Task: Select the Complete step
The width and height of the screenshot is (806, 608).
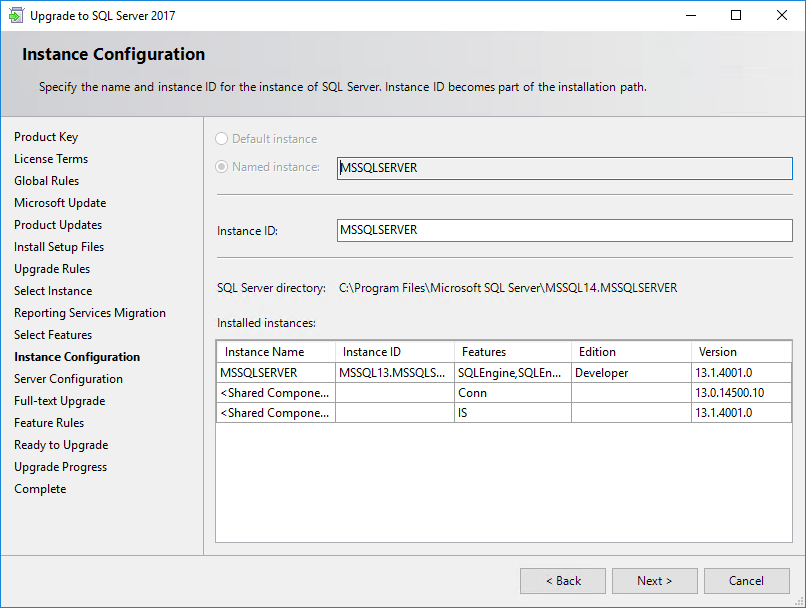Action: (40, 489)
